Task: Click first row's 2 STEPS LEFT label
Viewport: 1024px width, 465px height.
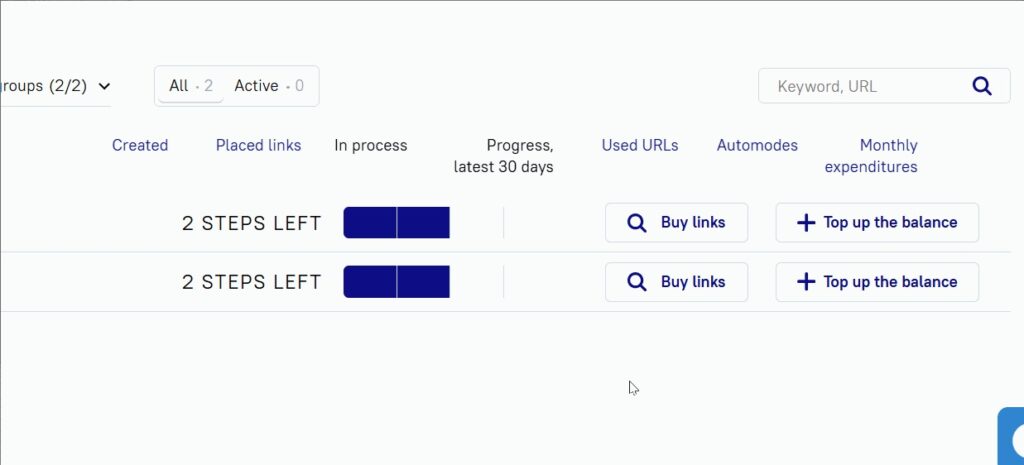Action: pyautogui.click(x=252, y=223)
